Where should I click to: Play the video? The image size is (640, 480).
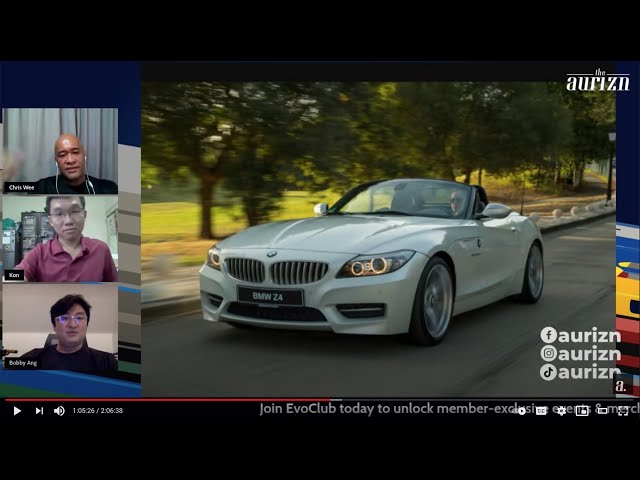(x=17, y=411)
